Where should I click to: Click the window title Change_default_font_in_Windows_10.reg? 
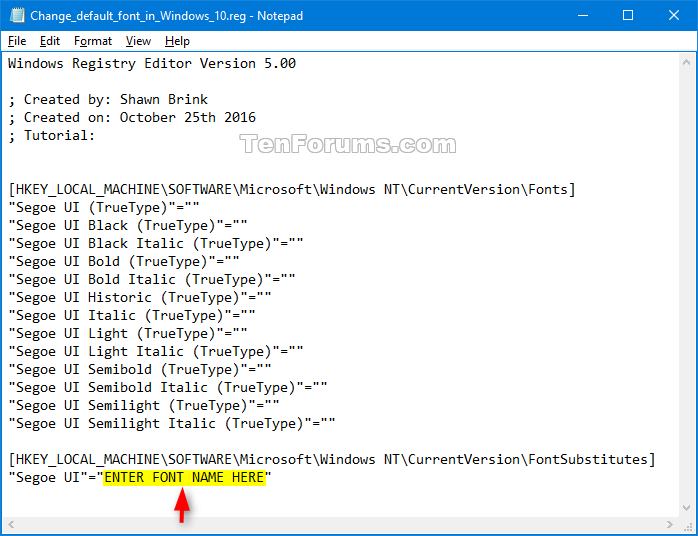tap(138, 16)
